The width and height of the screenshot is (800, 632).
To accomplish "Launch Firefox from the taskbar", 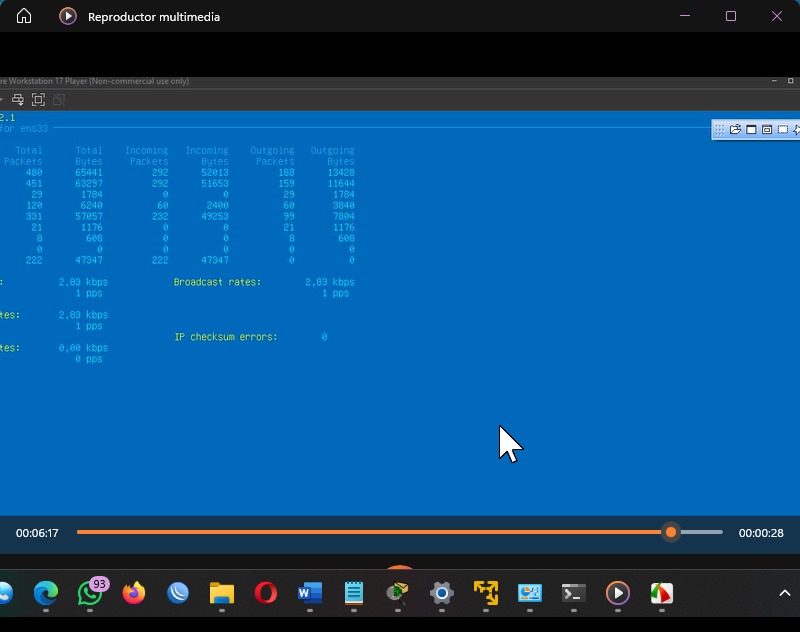I will 134,593.
